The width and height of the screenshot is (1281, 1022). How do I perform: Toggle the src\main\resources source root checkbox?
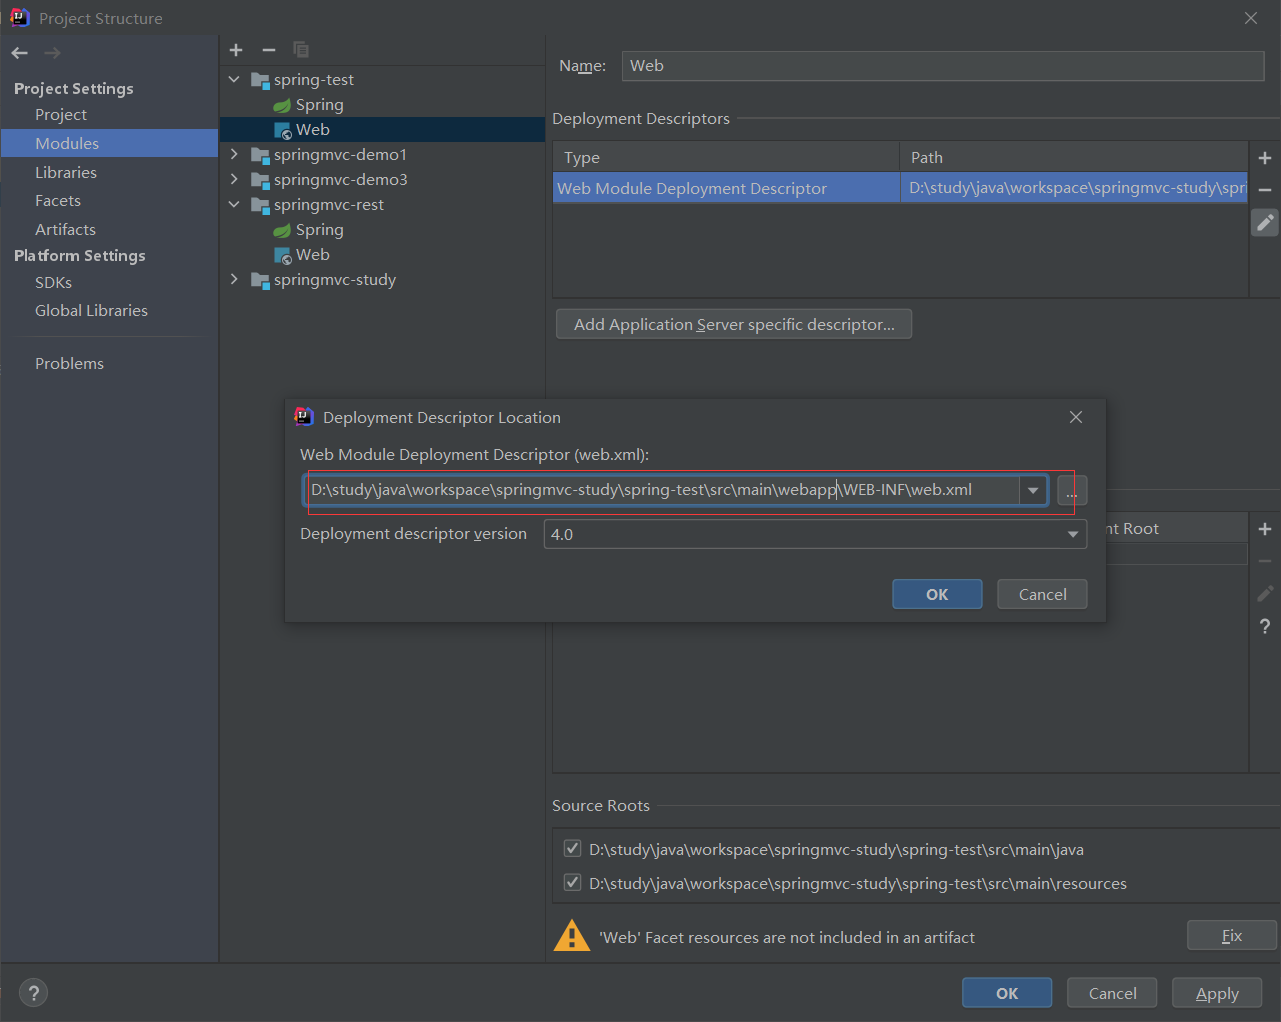572,883
